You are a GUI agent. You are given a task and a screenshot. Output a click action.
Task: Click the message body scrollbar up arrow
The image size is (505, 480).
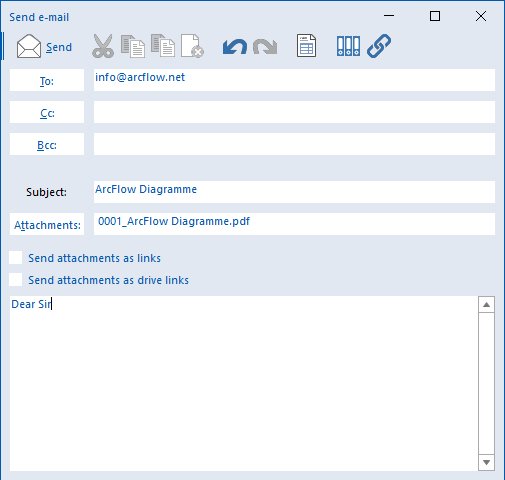[x=486, y=304]
